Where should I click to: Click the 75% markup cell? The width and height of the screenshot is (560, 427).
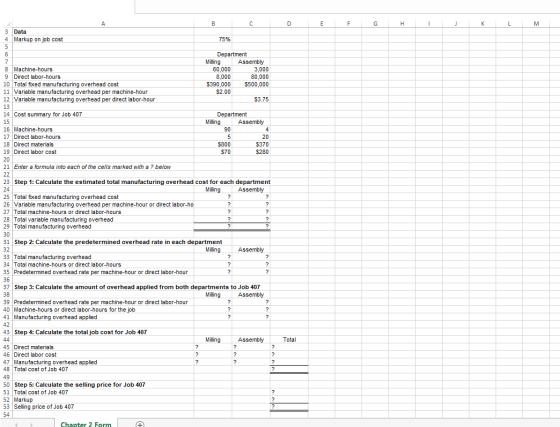(x=213, y=39)
